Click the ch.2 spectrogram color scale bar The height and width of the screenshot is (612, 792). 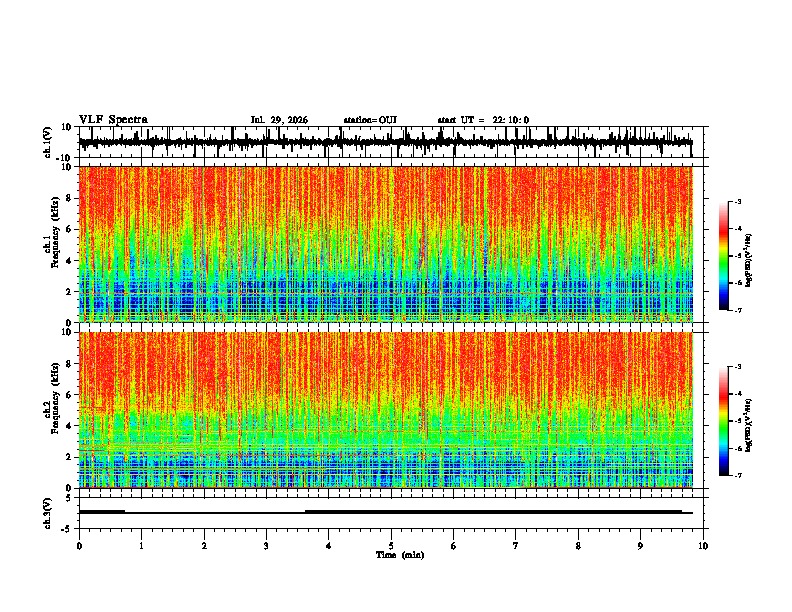tap(723, 421)
